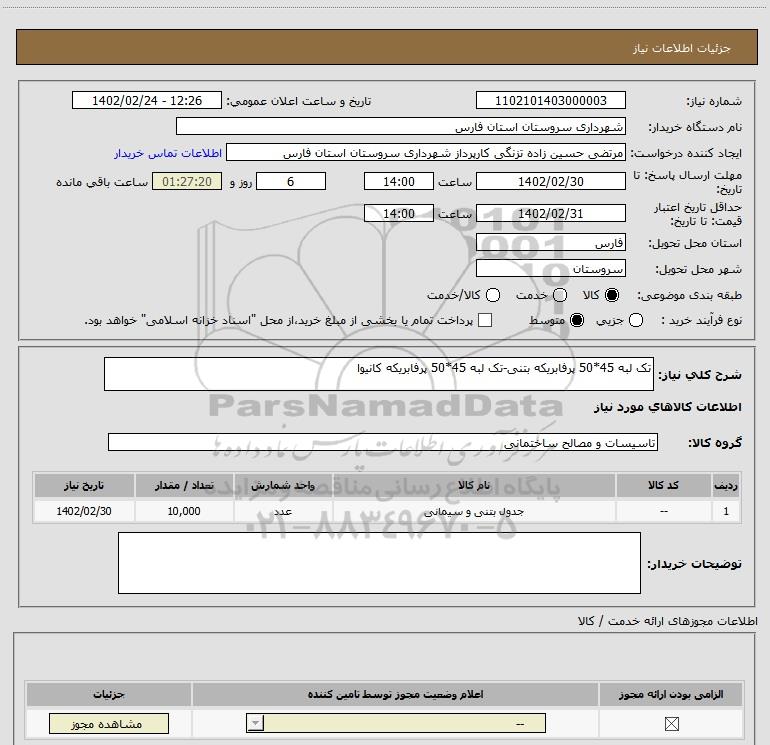Click the buyer name field شهرداری سروستان
This screenshot has width=770, height=745.
(401, 126)
